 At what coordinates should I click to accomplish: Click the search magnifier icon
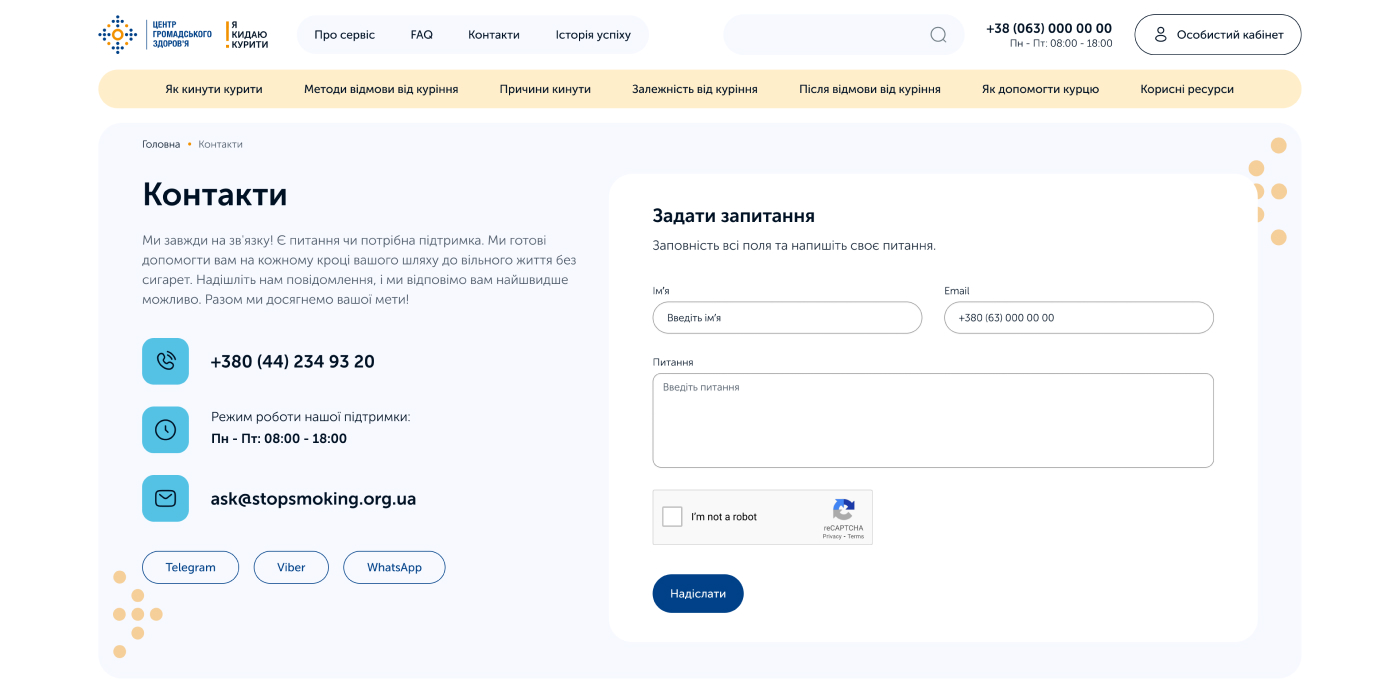(938, 35)
